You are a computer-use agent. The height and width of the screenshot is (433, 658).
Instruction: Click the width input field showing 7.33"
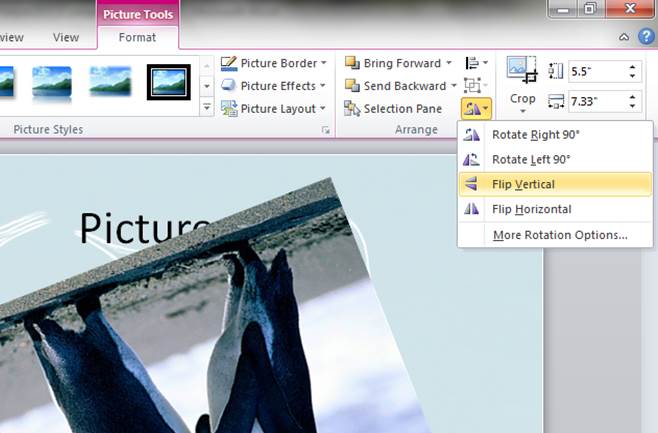[x=596, y=102]
